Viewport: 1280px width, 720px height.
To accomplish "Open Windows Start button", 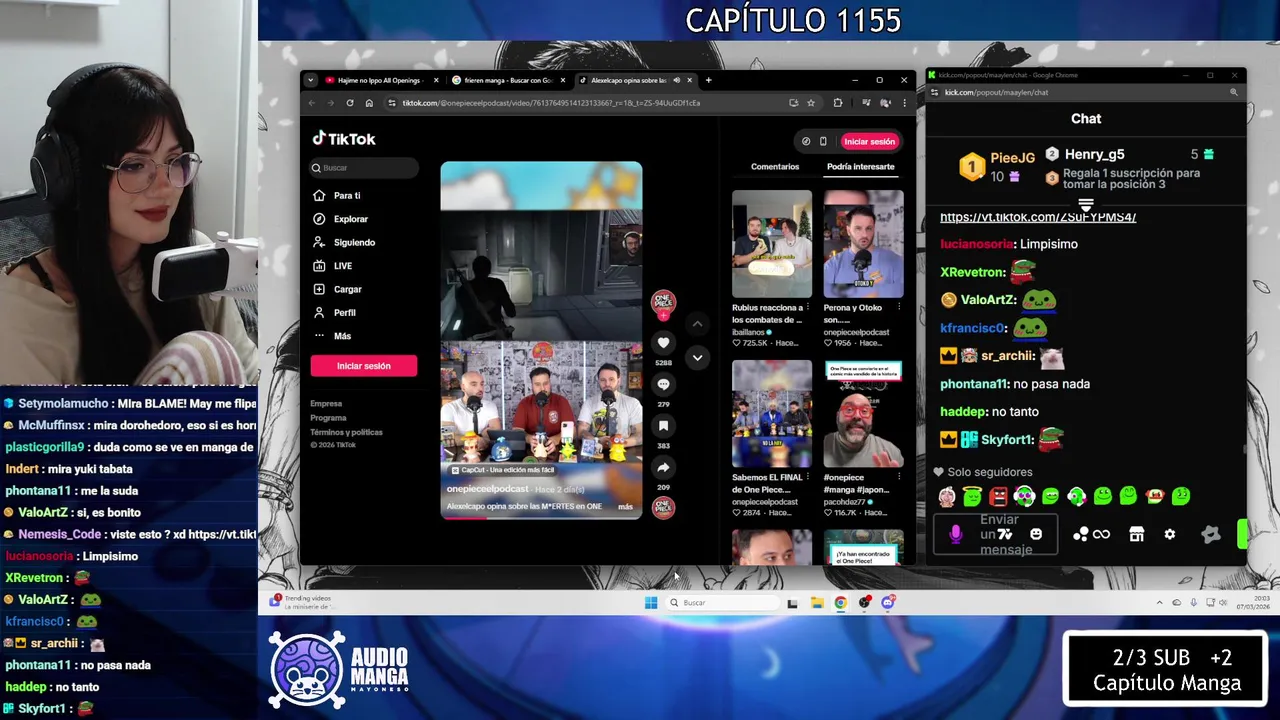I will tap(651, 602).
